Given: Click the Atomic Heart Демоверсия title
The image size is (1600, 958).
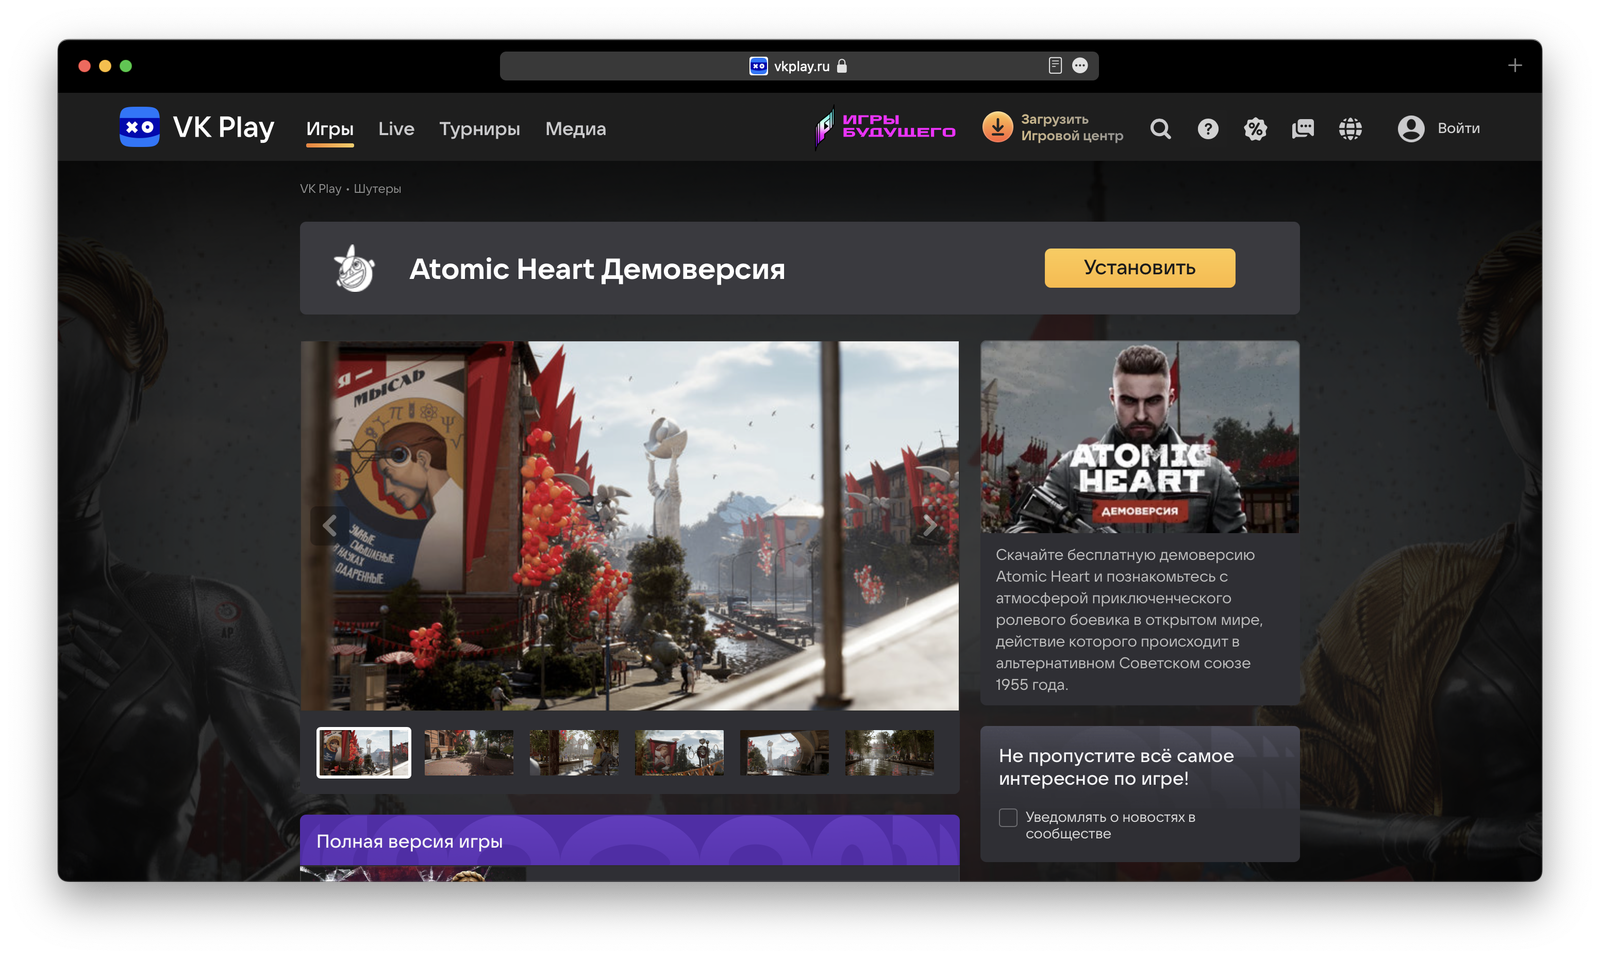Looking at the screenshot, I should (597, 269).
